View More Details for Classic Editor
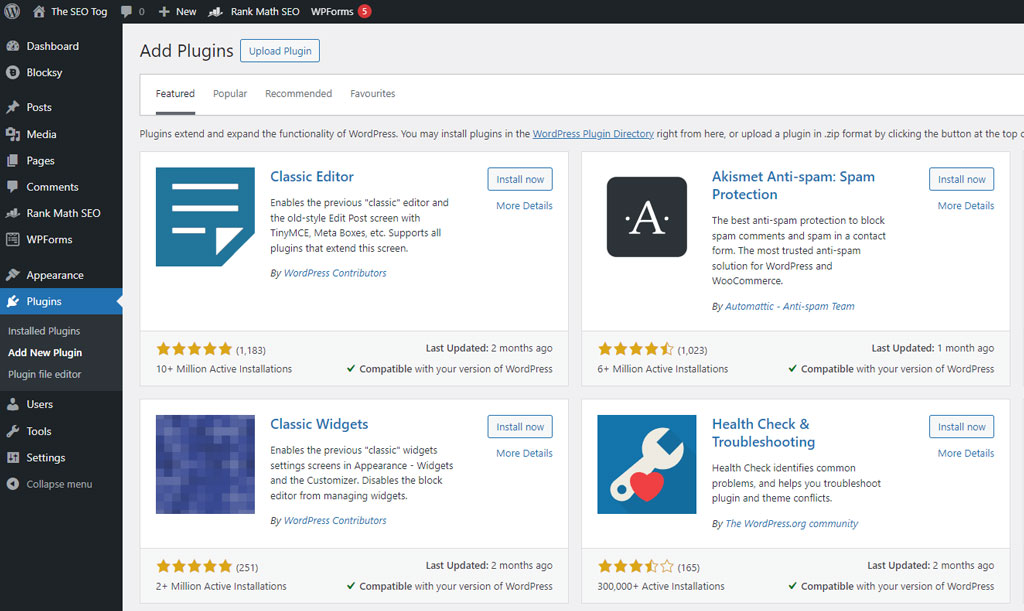The width and height of the screenshot is (1024, 611). pos(524,206)
